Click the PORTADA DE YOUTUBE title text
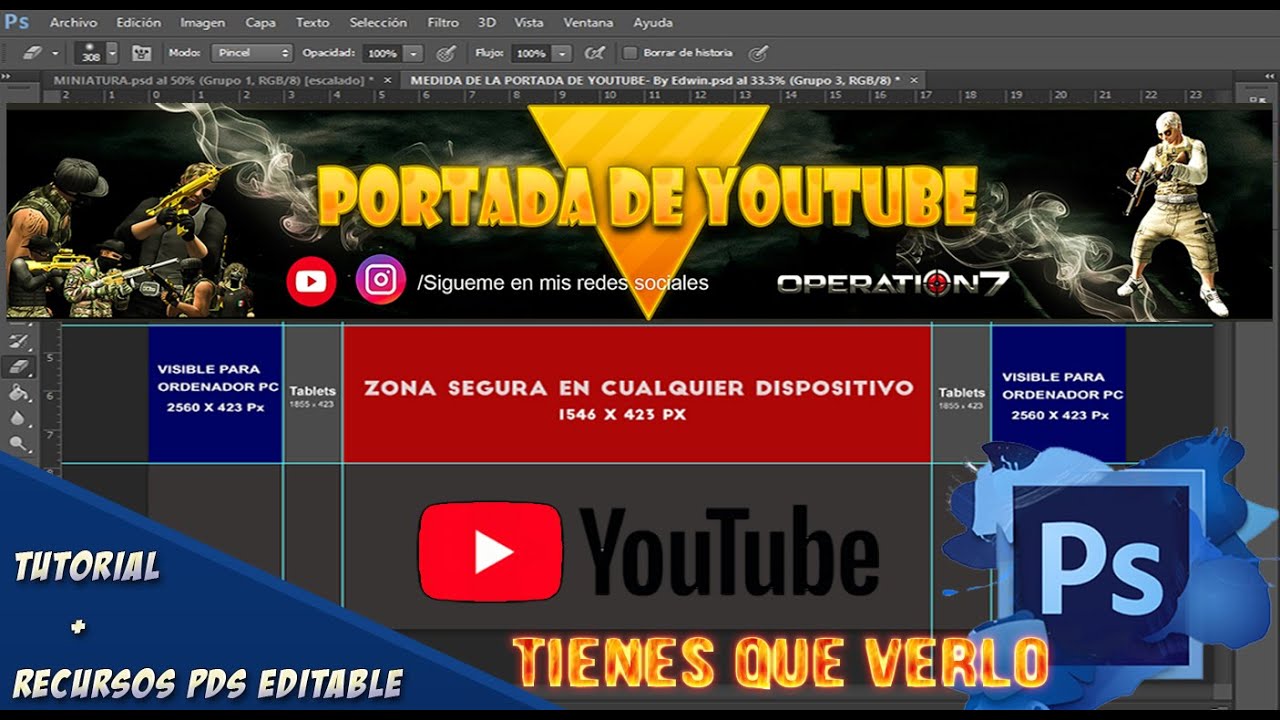The height and width of the screenshot is (720, 1280). [647, 196]
